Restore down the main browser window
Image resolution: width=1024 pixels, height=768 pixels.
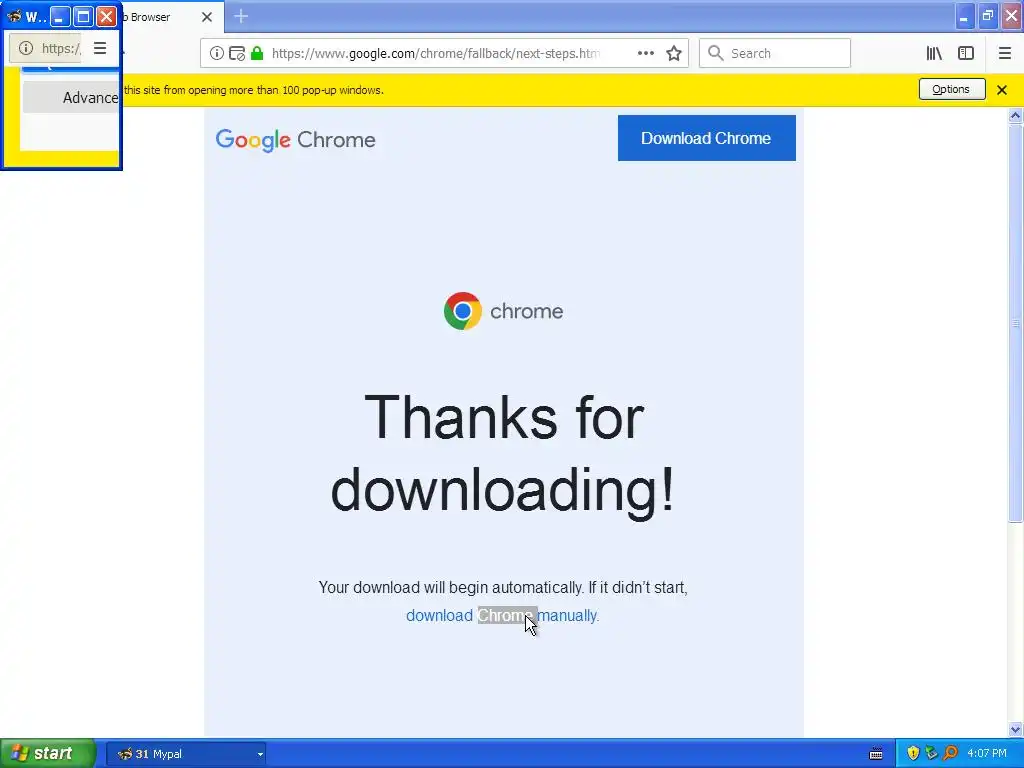click(988, 16)
